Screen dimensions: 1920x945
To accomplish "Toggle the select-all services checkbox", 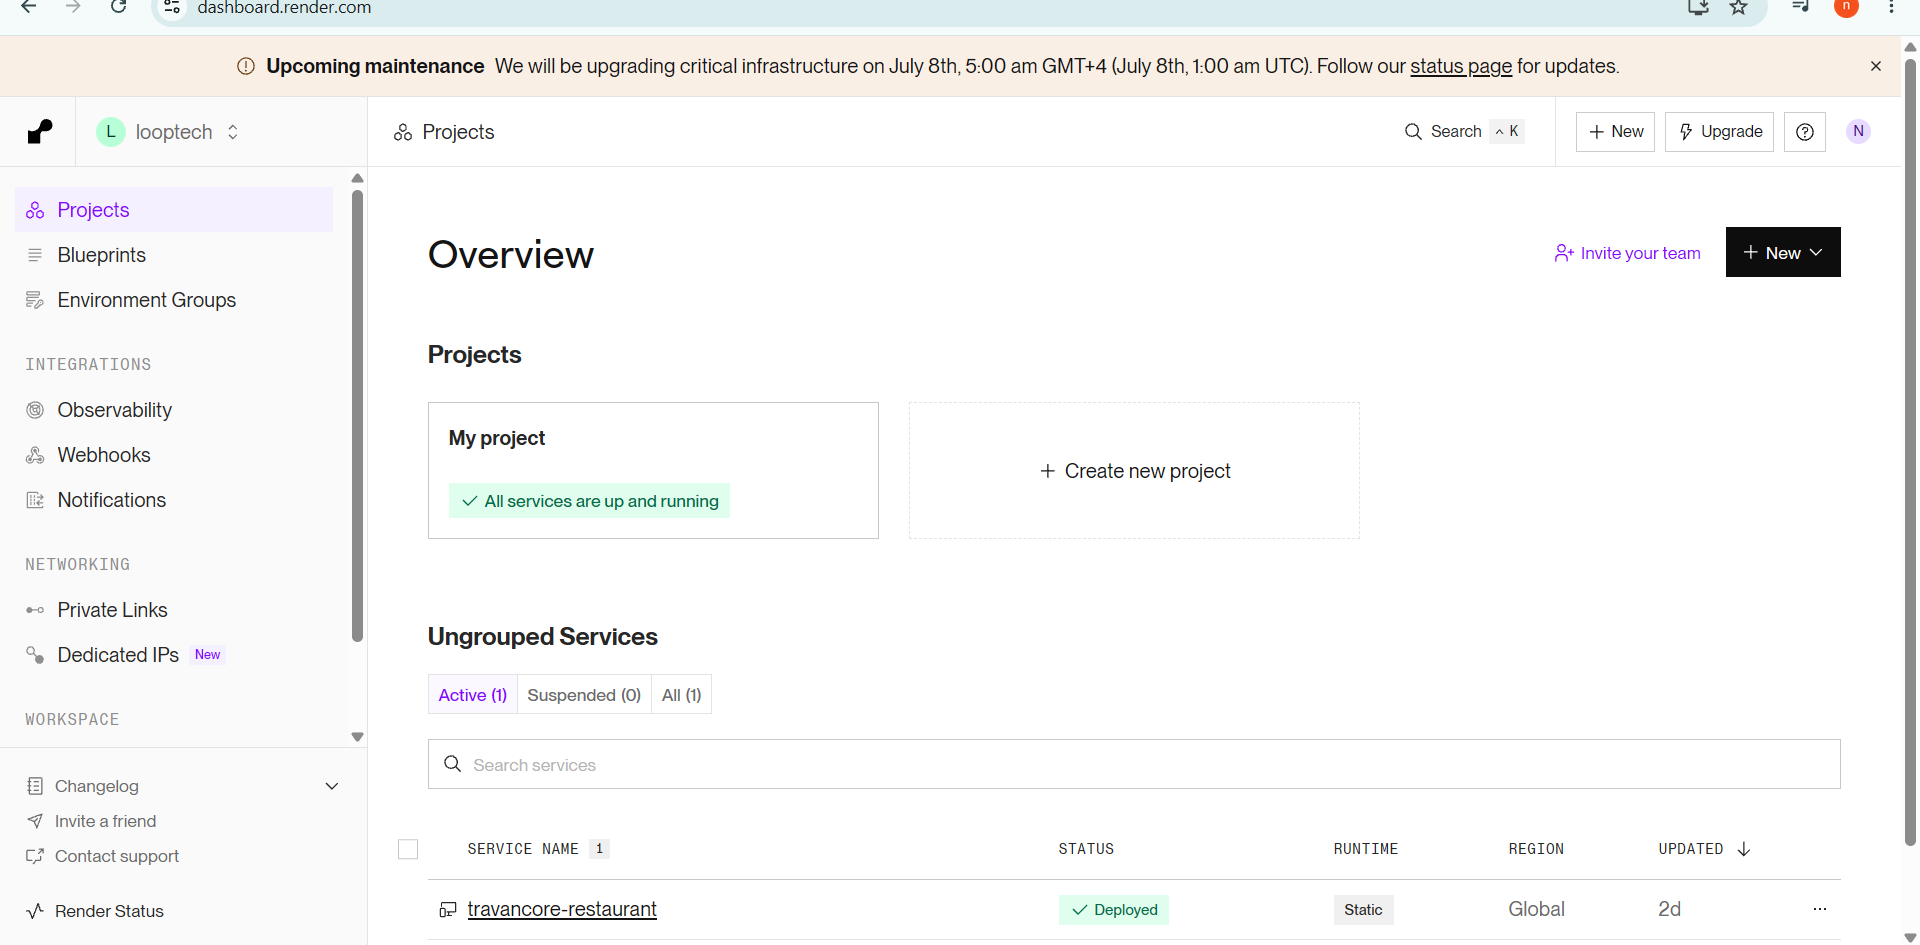I will tap(408, 849).
